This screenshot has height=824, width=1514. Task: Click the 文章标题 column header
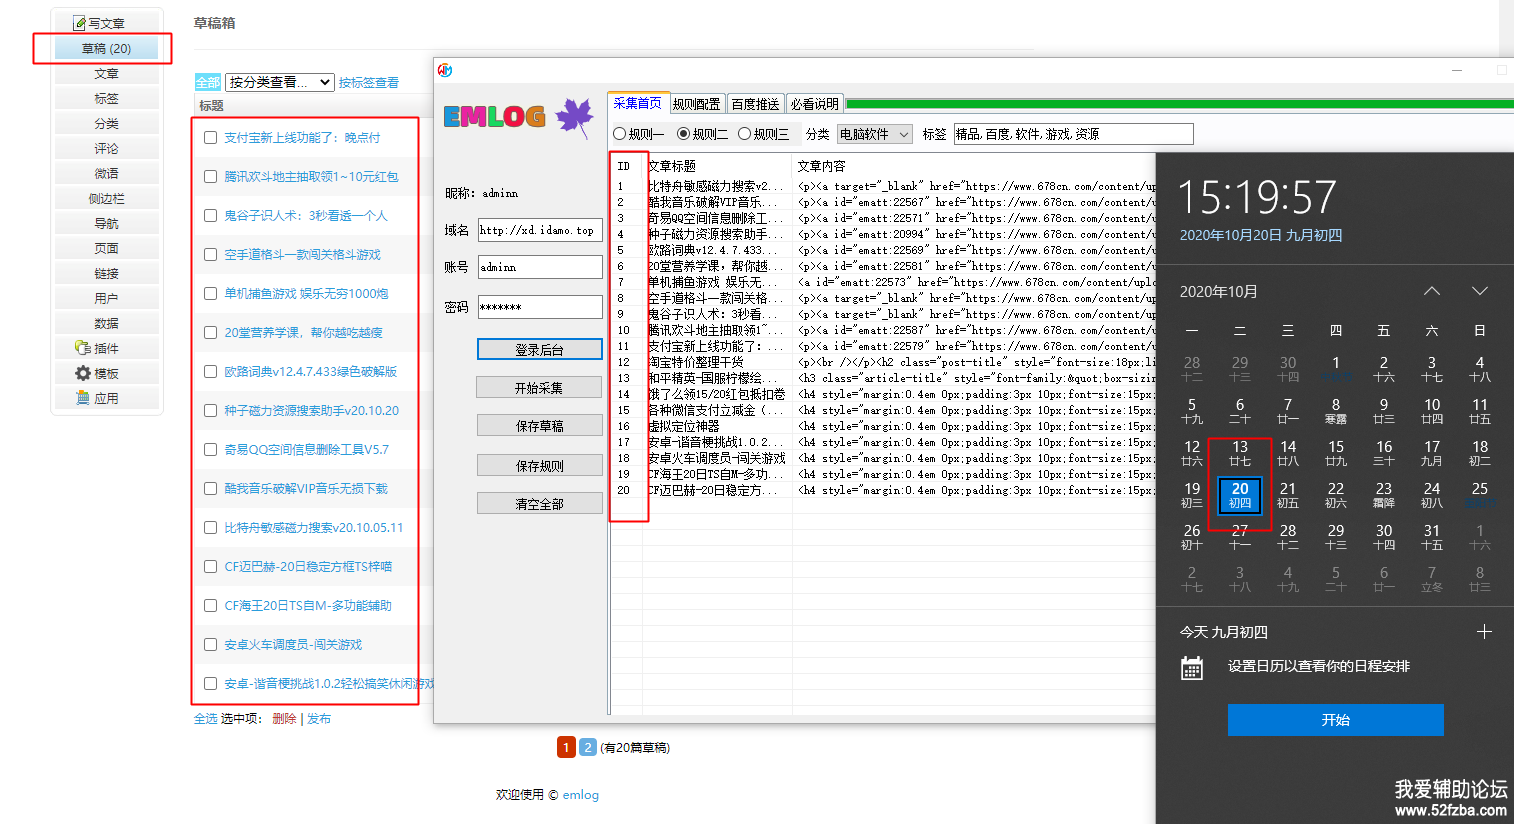click(x=718, y=166)
